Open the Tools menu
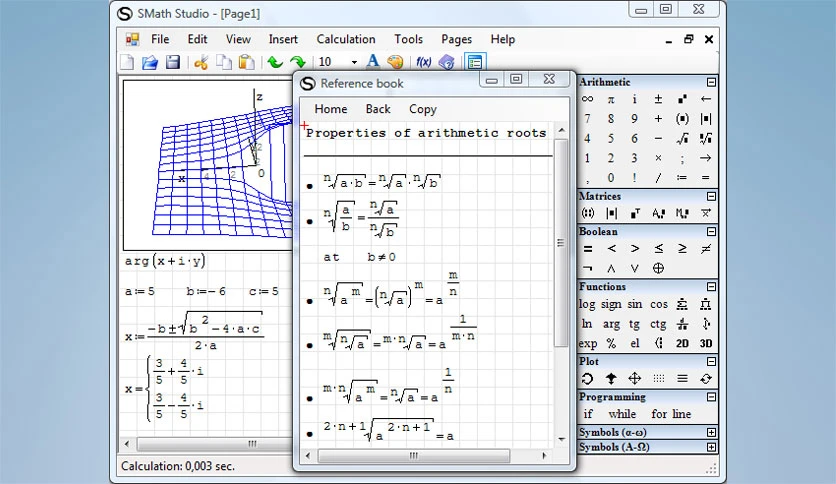The height and width of the screenshot is (484, 836). click(408, 39)
